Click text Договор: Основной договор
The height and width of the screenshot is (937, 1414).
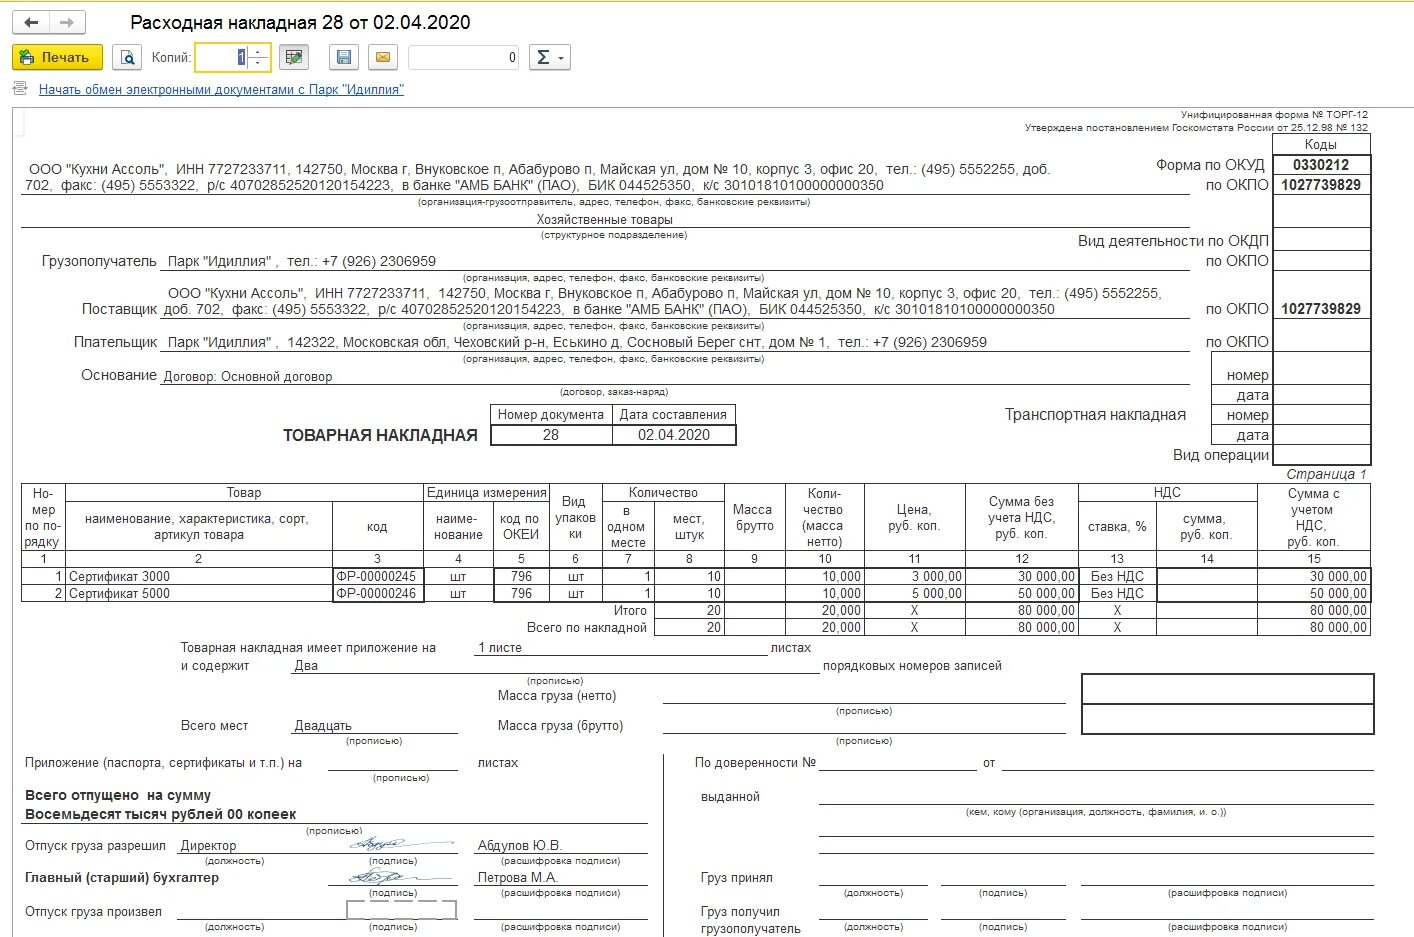pyautogui.click(x=248, y=377)
